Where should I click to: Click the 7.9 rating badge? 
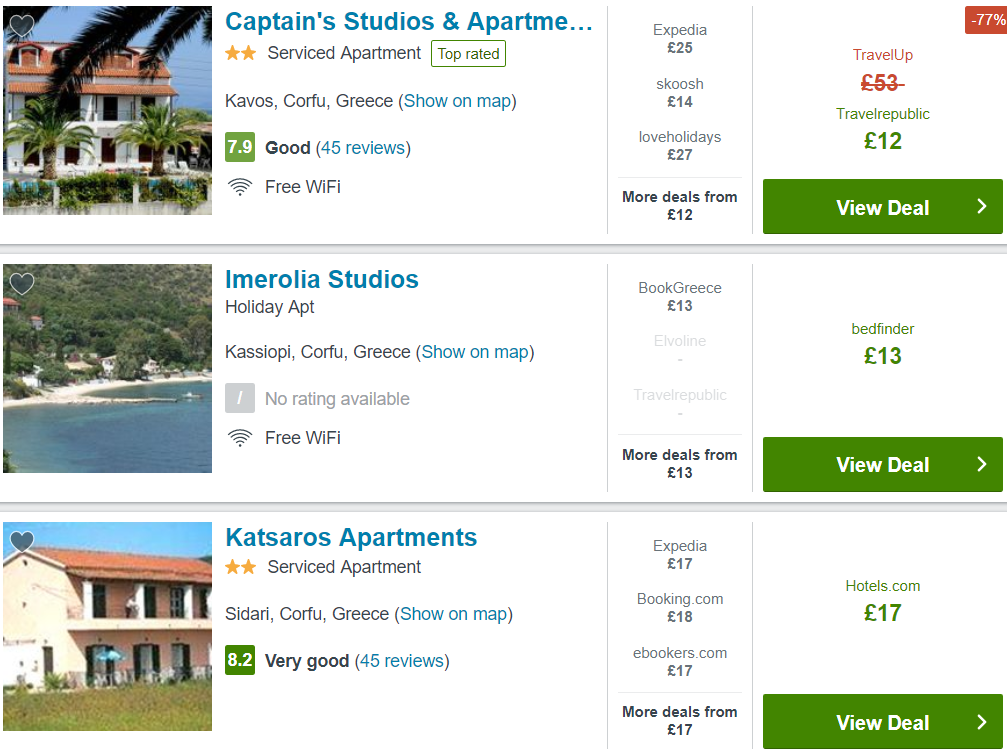[240, 147]
